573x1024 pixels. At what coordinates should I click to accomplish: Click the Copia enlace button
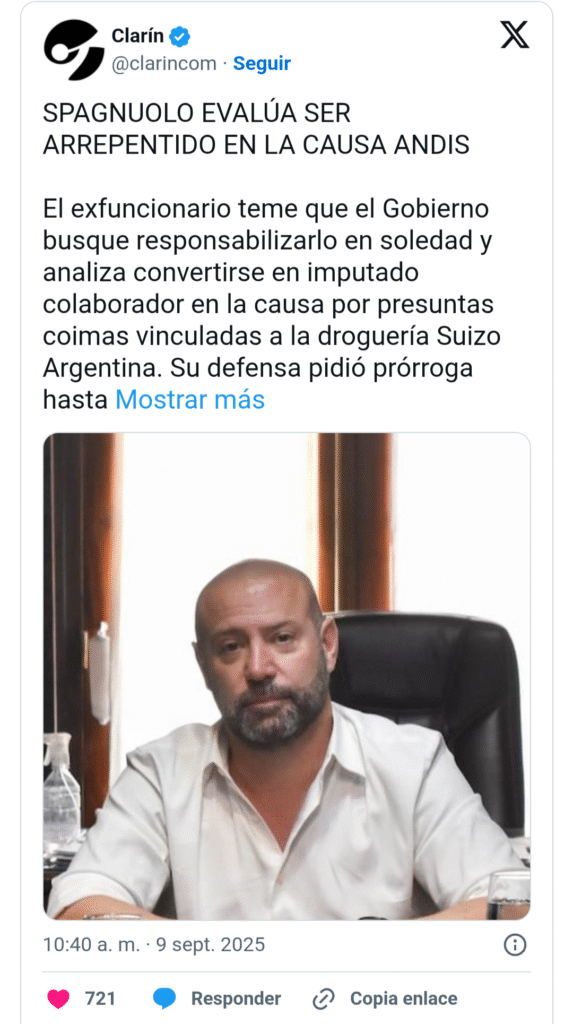404,999
